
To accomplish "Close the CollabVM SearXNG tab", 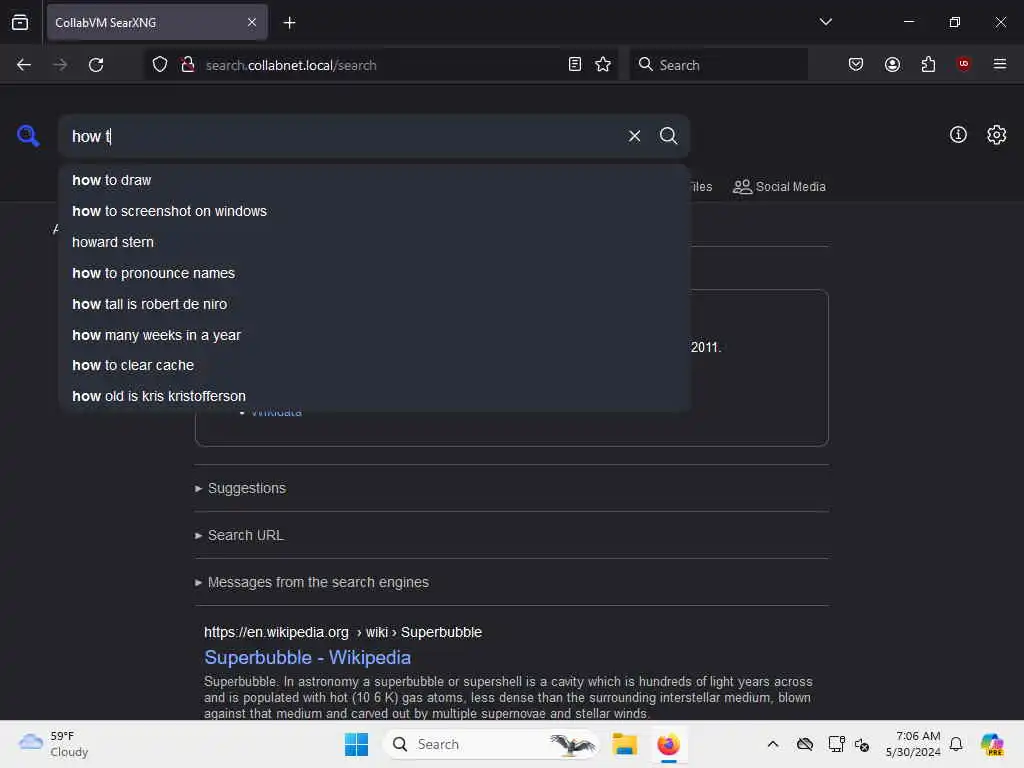I will (251, 22).
